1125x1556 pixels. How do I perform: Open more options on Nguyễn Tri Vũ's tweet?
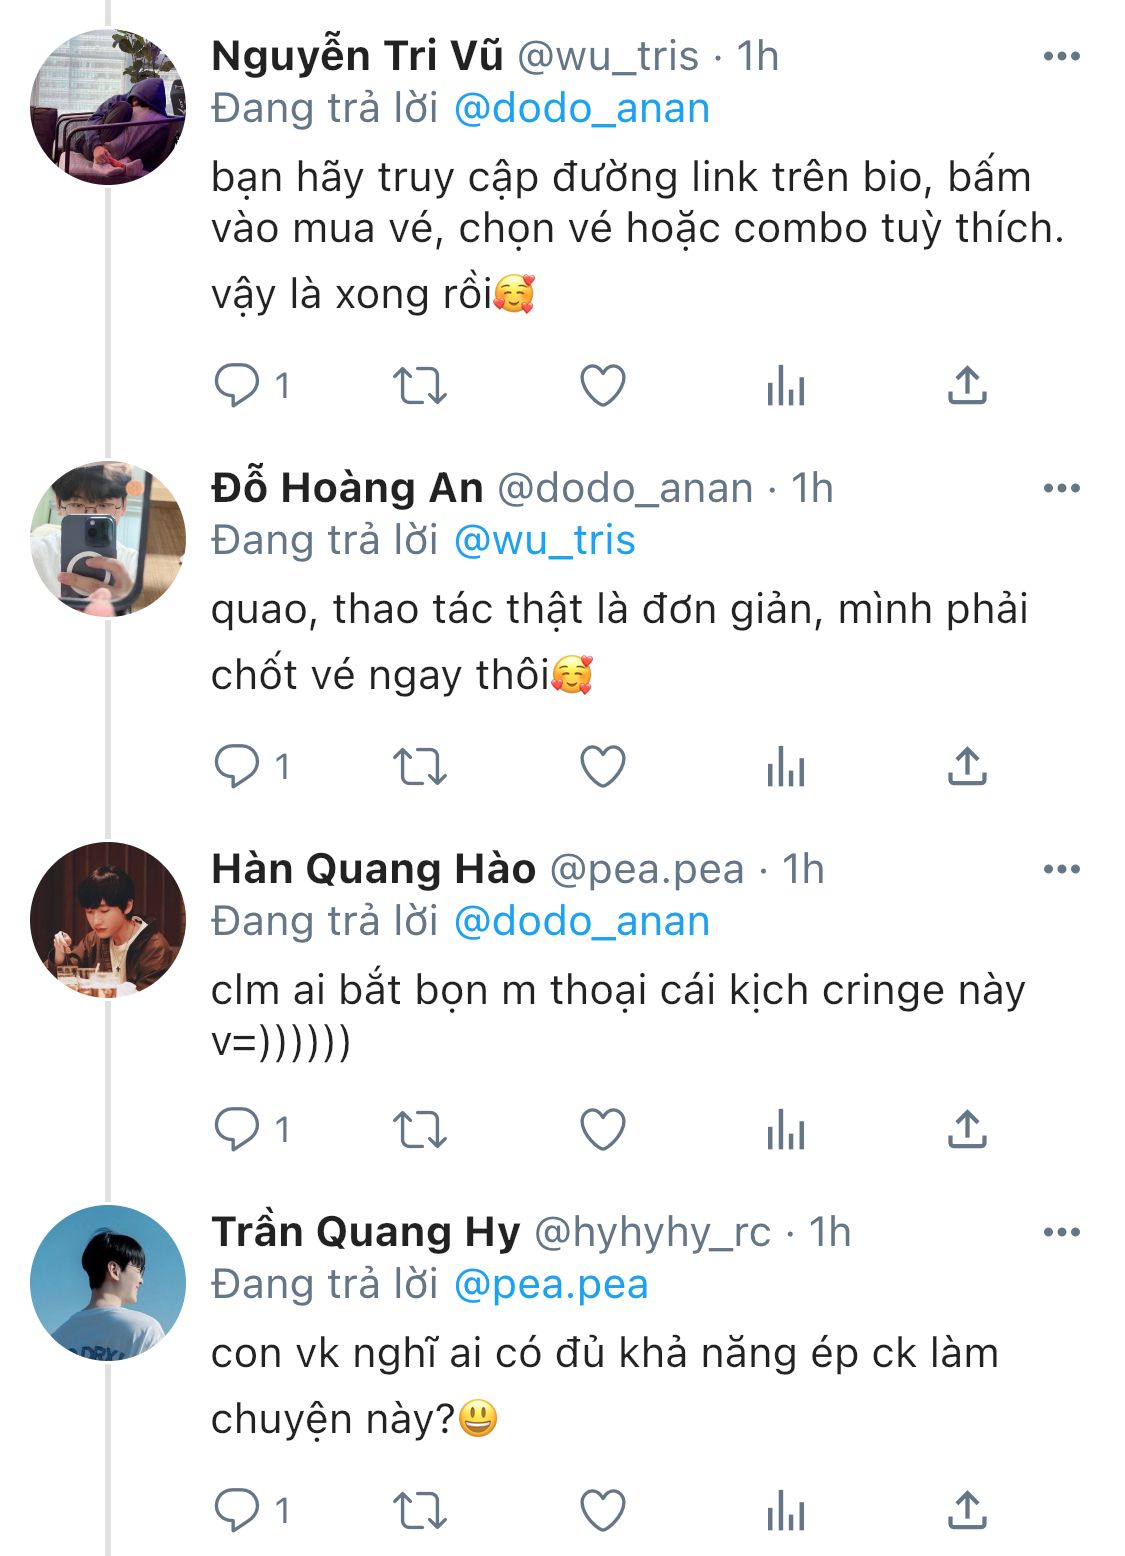tap(1061, 56)
